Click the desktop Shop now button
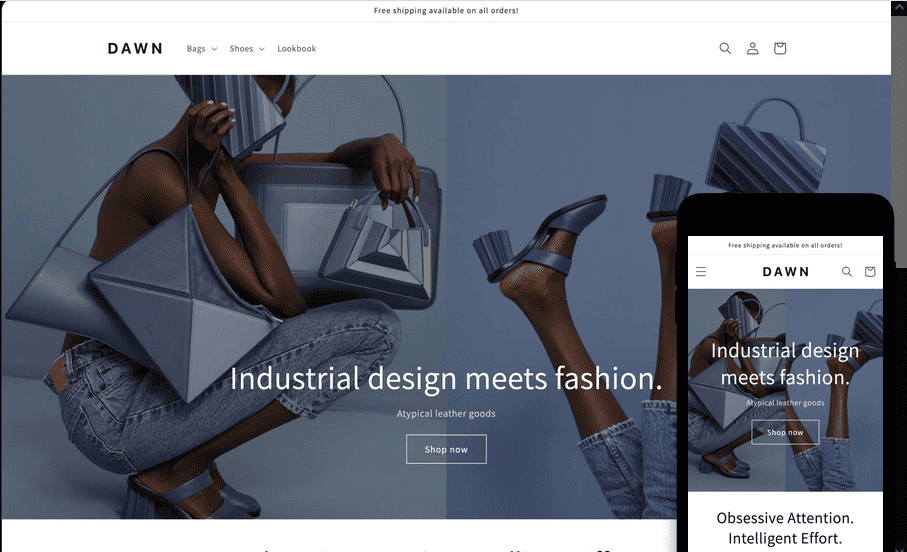Viewport: 907px width, 552px height. pos(446,449)
